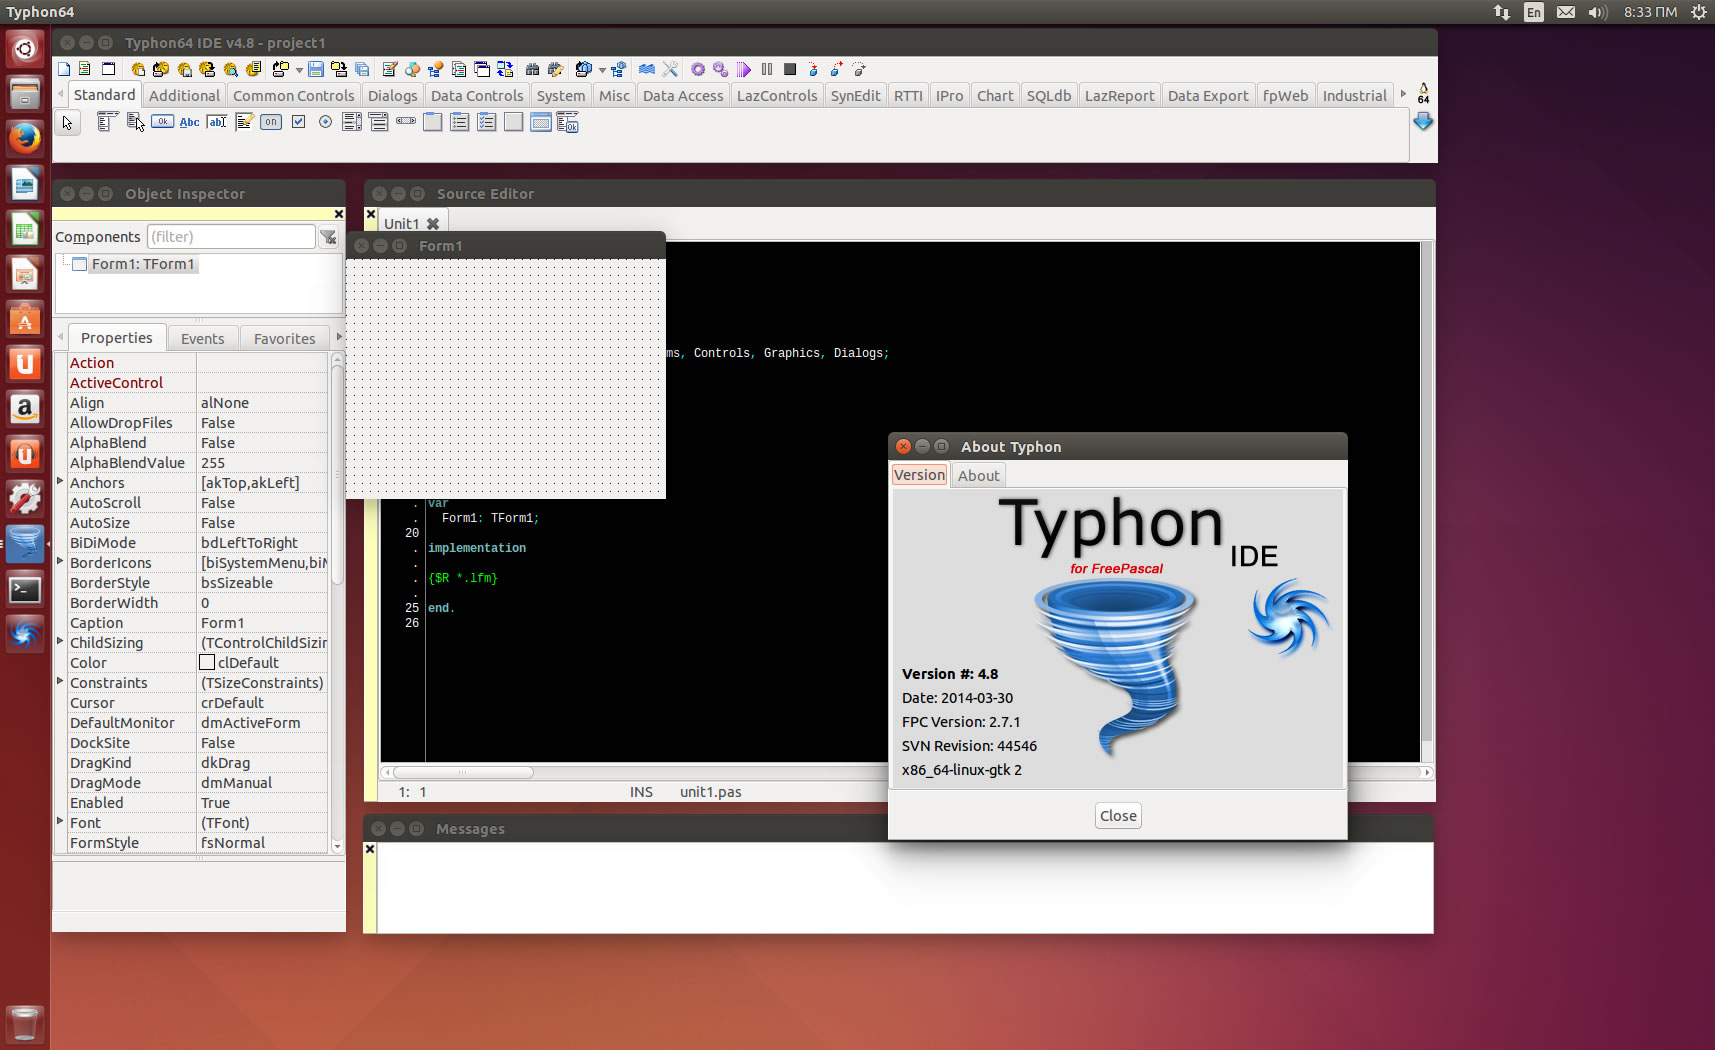Screen dimensions: 1715x1050
Task: Expand the Anchors property
Action: [60, 482]
